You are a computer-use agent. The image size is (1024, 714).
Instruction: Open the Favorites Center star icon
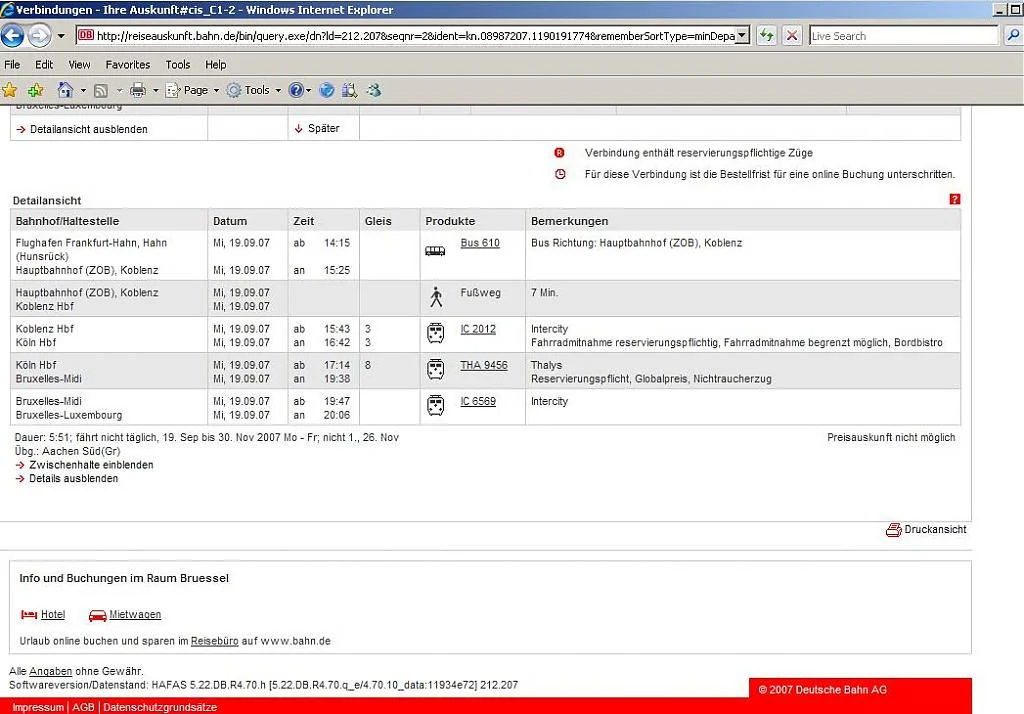coord(10,90)
